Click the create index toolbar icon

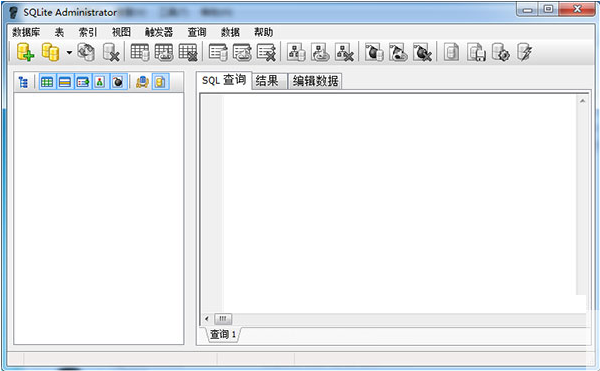click(x=218, y=52)
